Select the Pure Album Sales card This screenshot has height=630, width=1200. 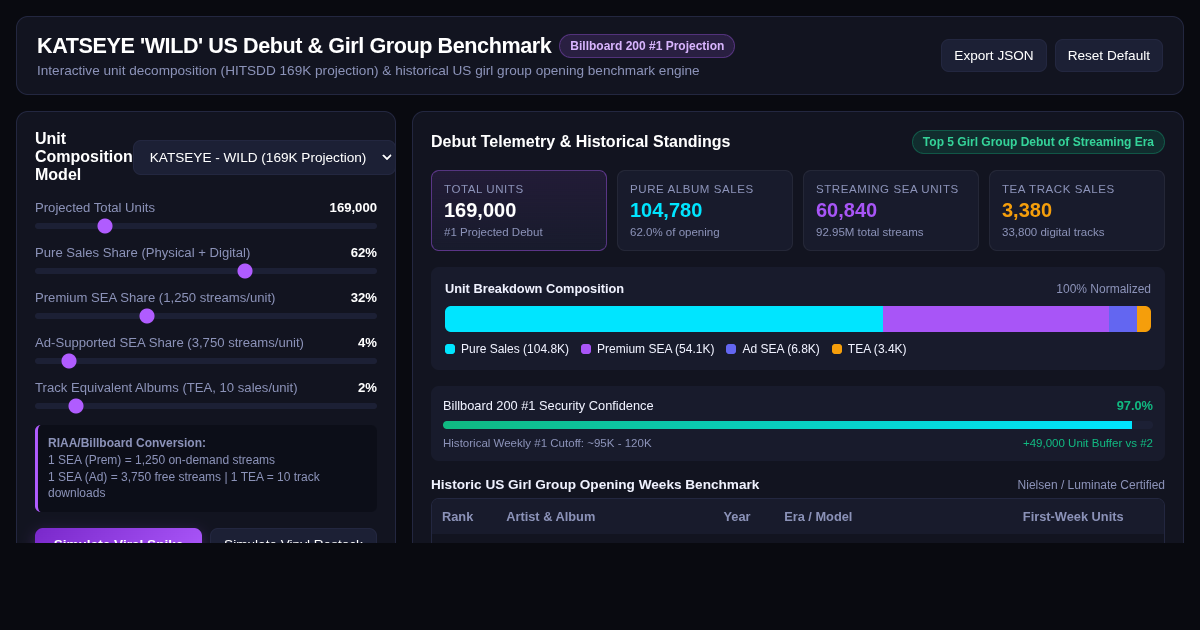[x=705, y=210]
